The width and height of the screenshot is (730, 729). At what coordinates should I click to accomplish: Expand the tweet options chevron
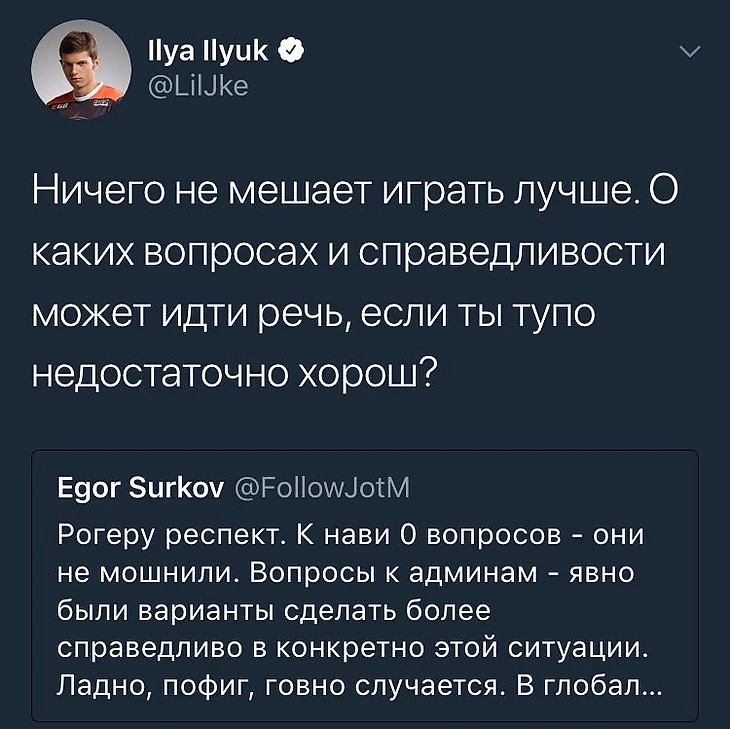tap(690, 51)
